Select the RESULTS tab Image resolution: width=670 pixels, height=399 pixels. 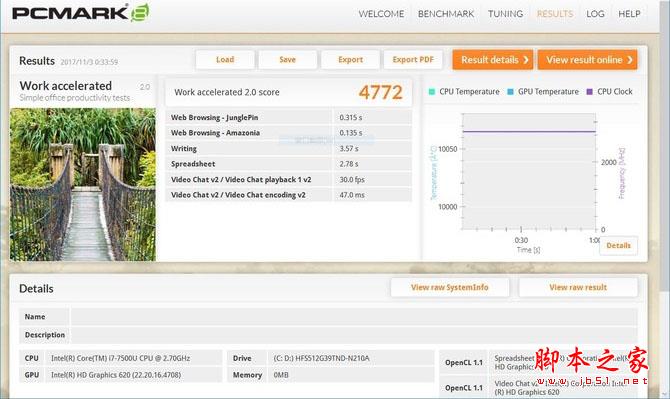555,14
